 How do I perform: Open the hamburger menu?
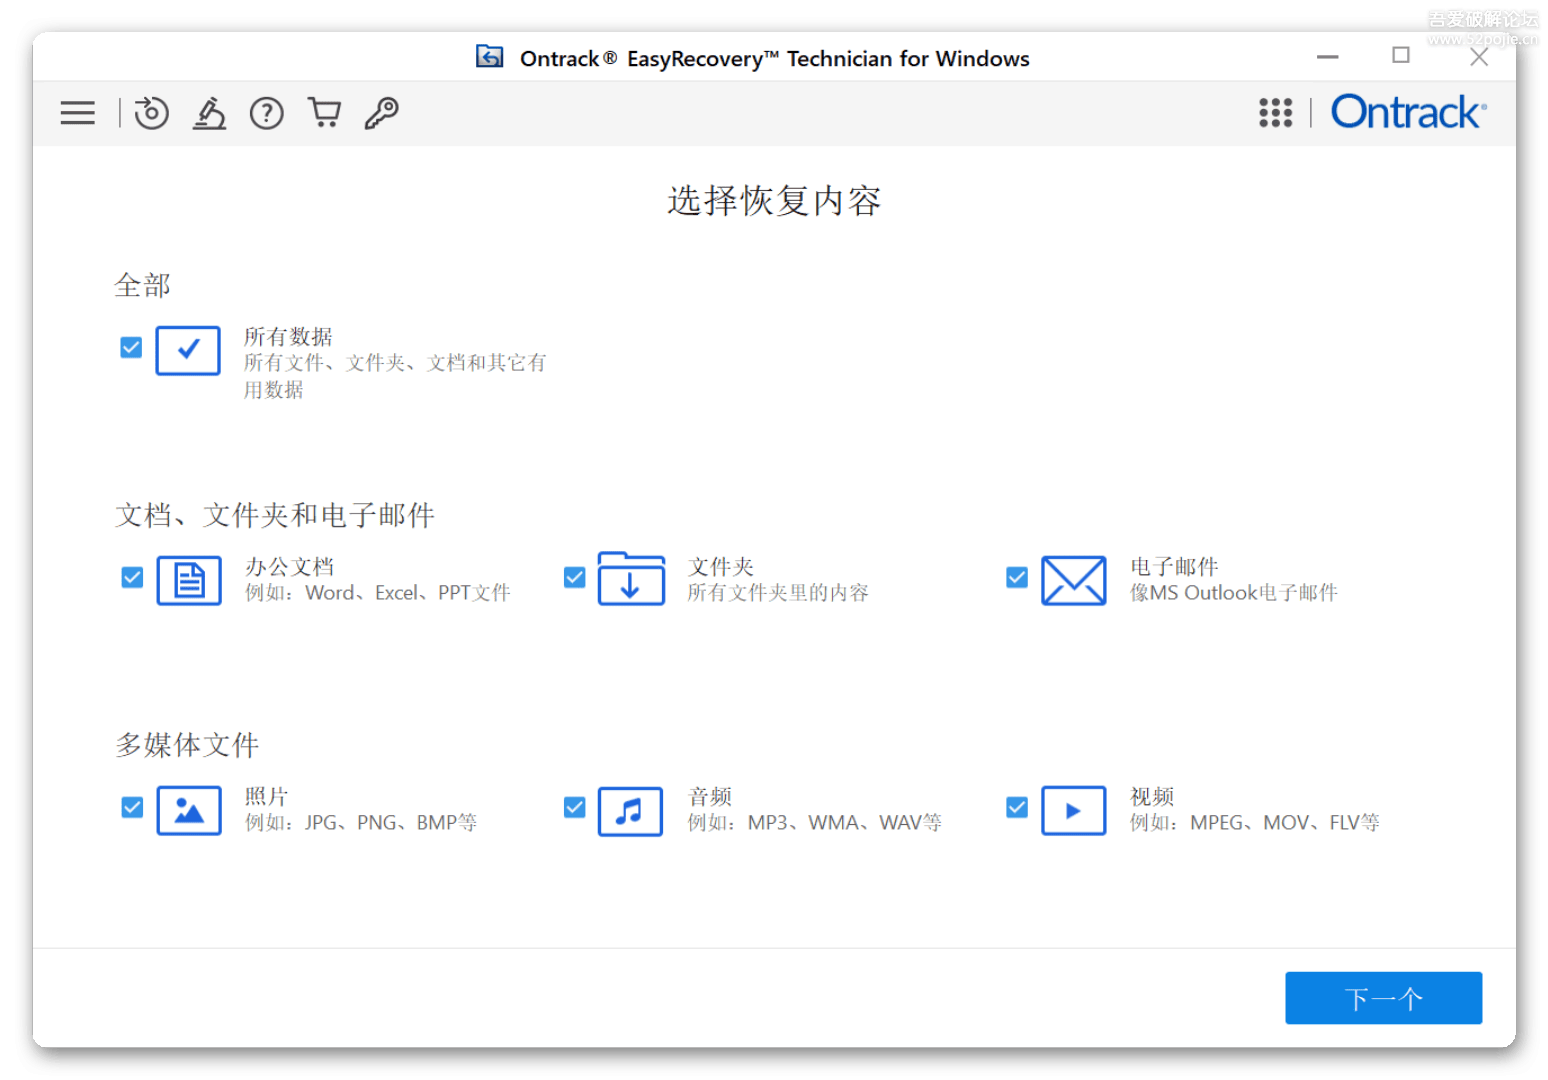point(77,113)
